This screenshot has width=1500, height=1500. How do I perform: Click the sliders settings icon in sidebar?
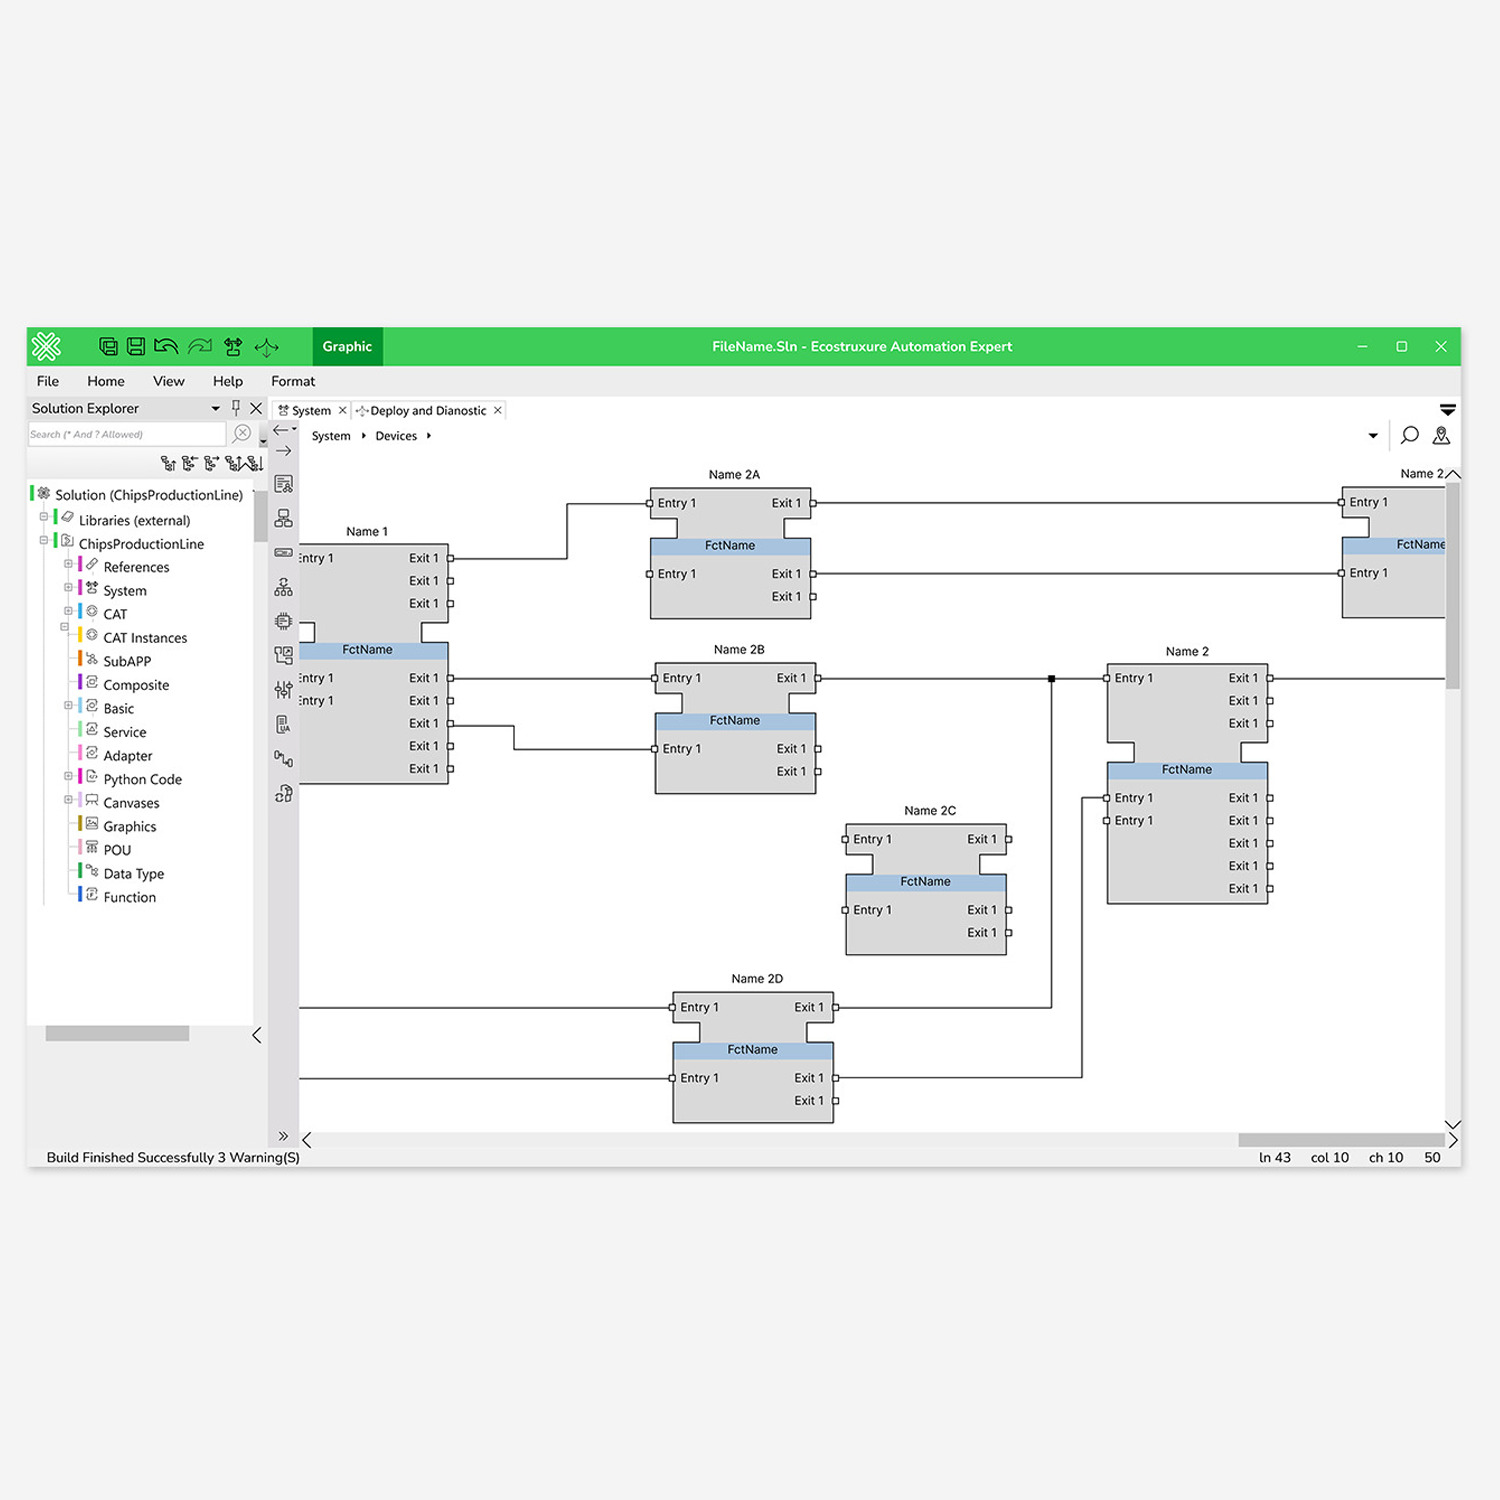click(284, 690)
